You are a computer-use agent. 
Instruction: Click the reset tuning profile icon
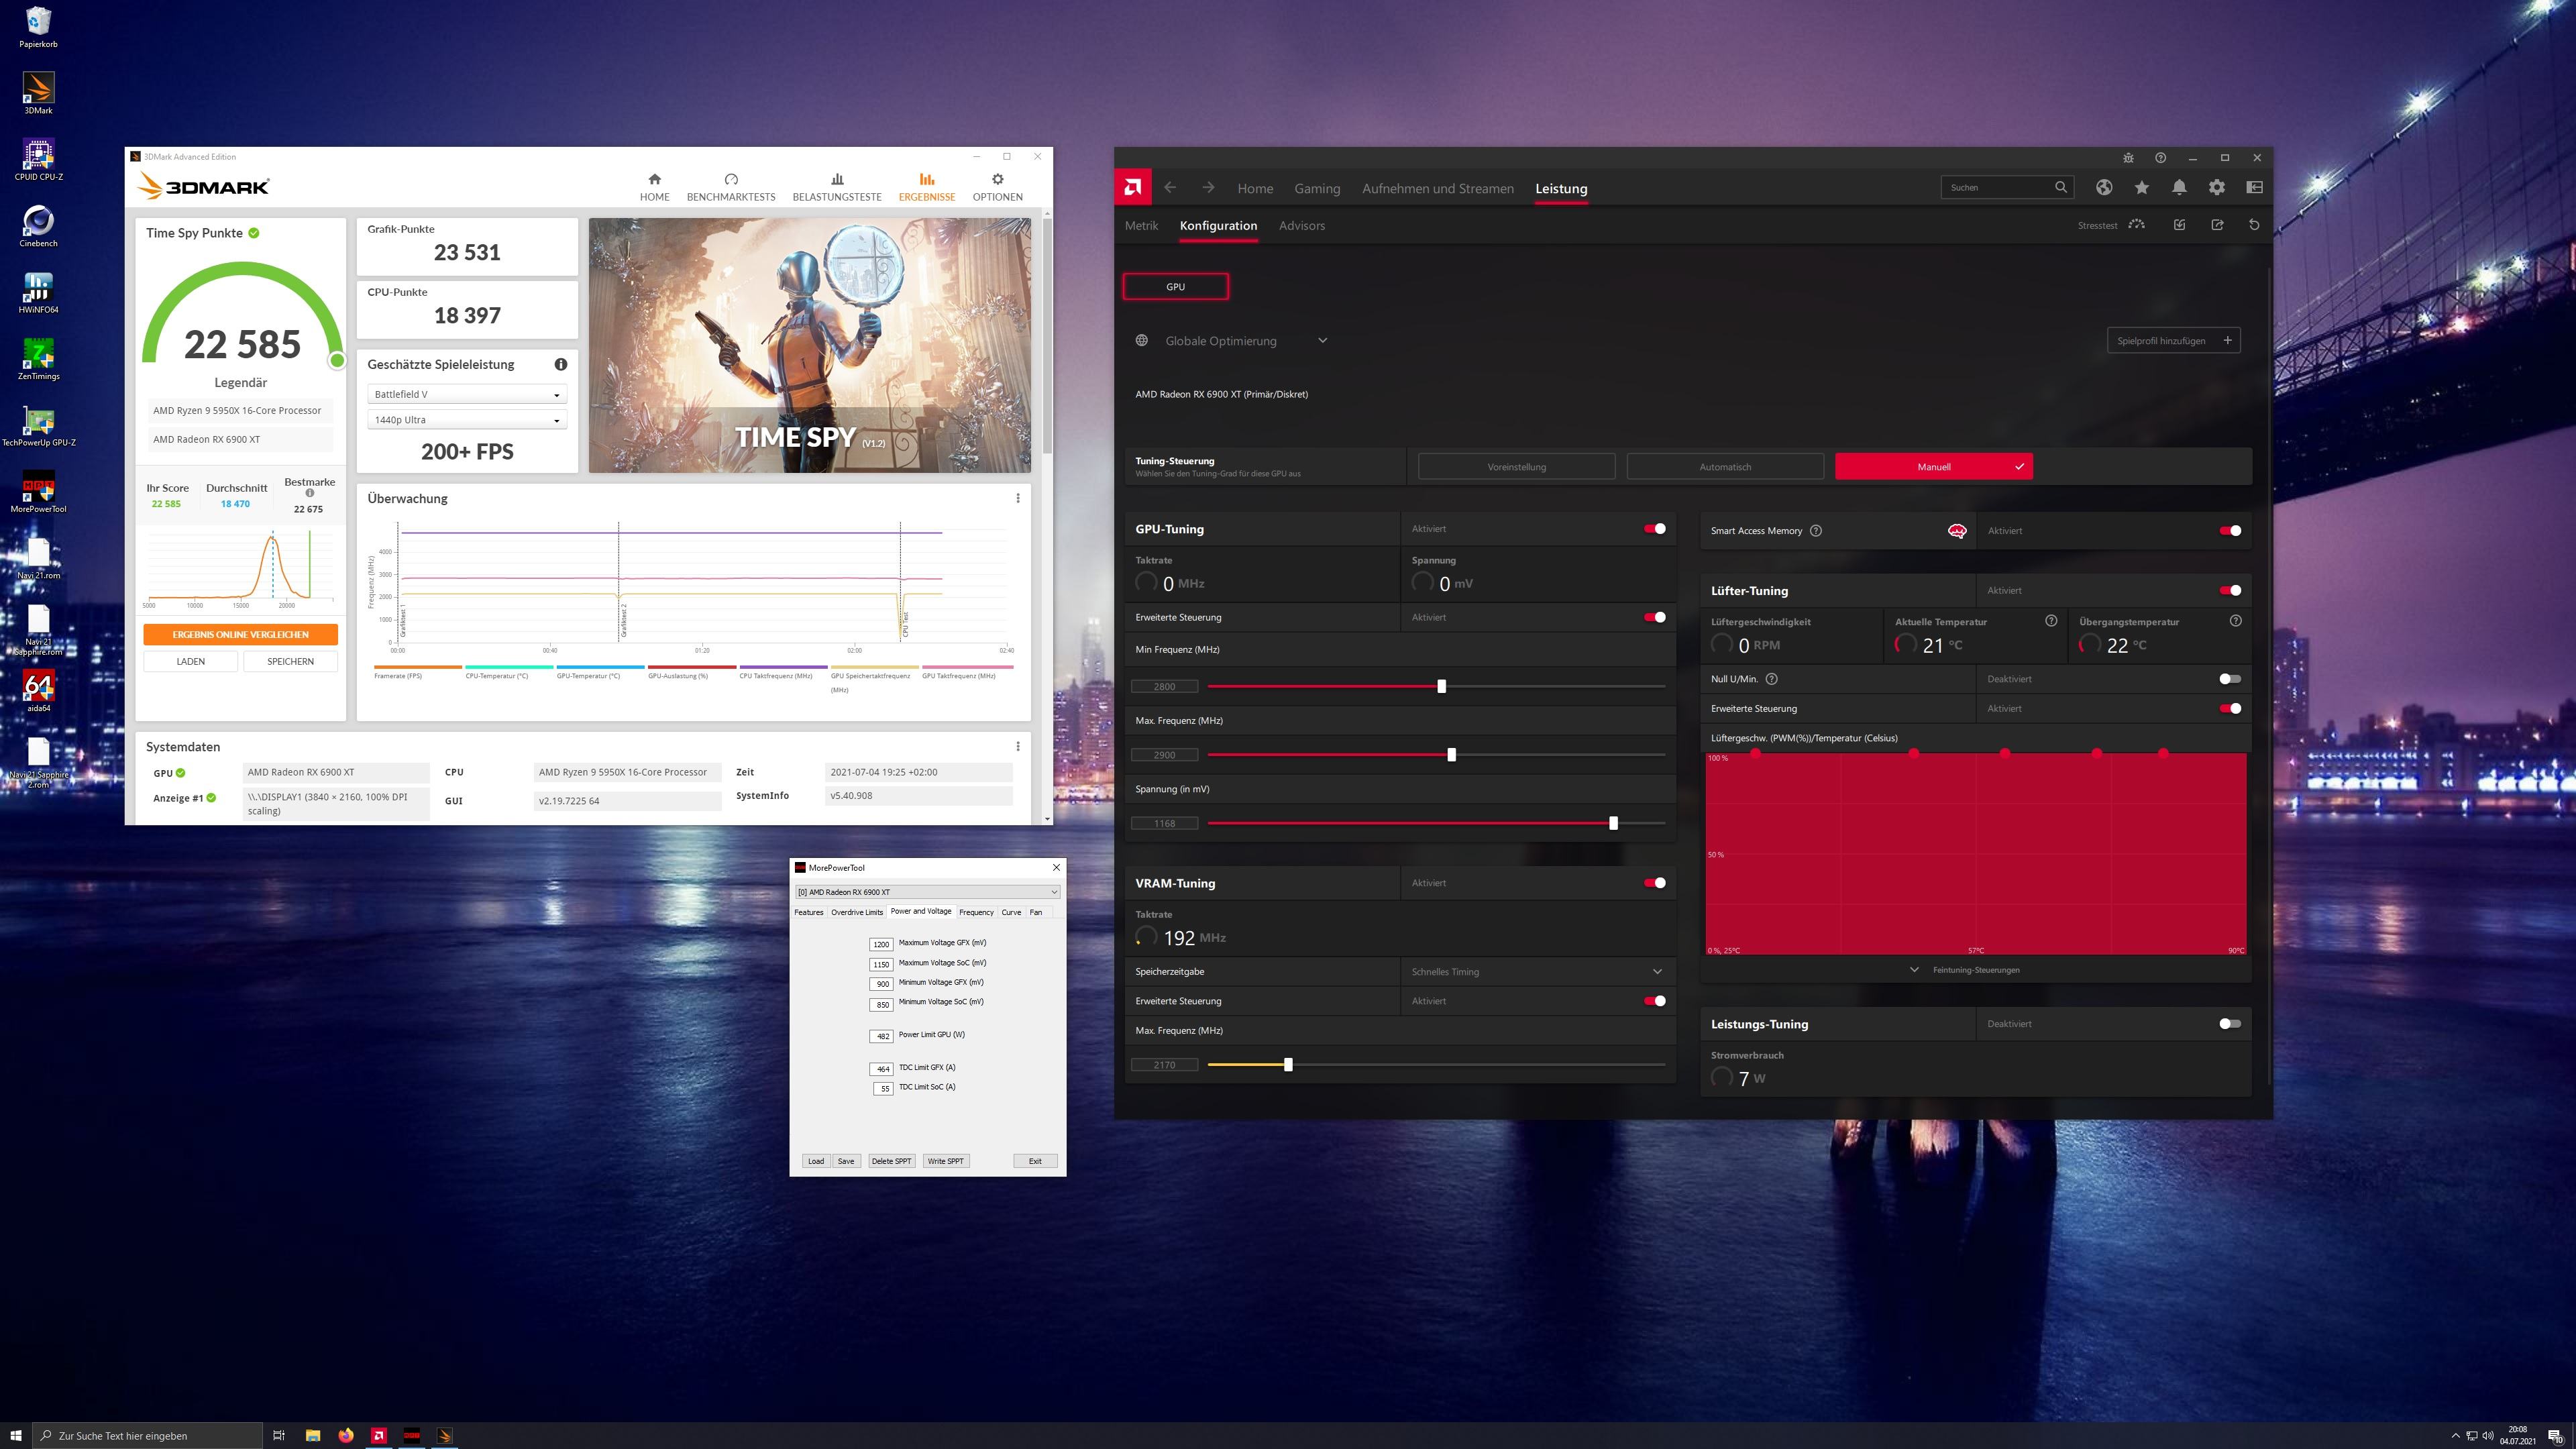click(2254, 225)
